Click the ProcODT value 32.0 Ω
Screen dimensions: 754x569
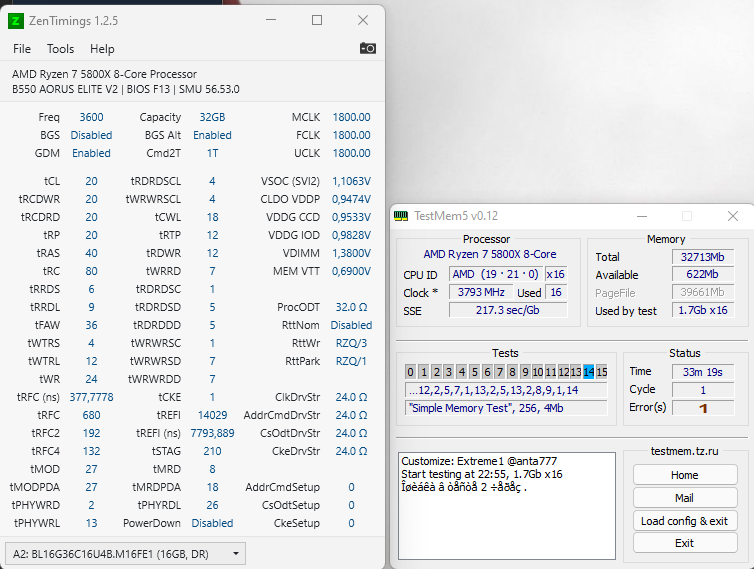click(x=351, y=307)
